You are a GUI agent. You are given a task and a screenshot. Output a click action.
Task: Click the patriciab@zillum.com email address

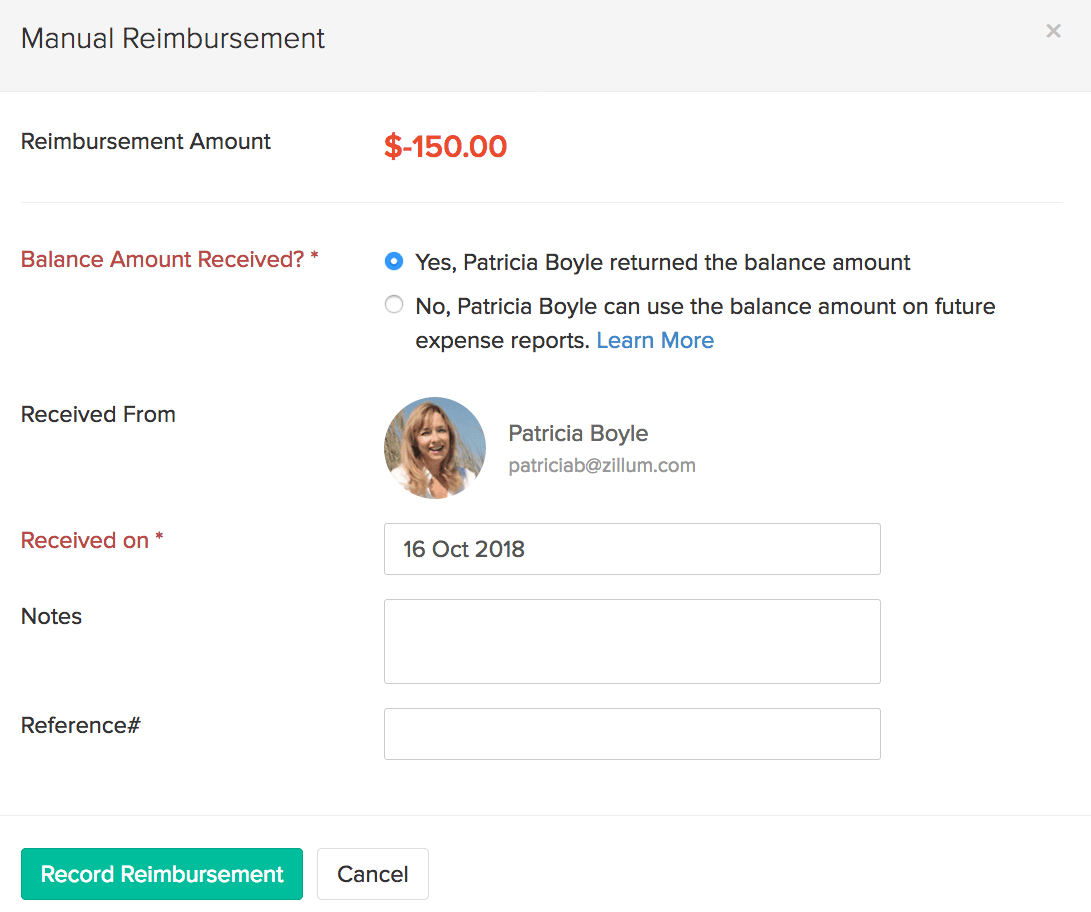click(602, 465)
